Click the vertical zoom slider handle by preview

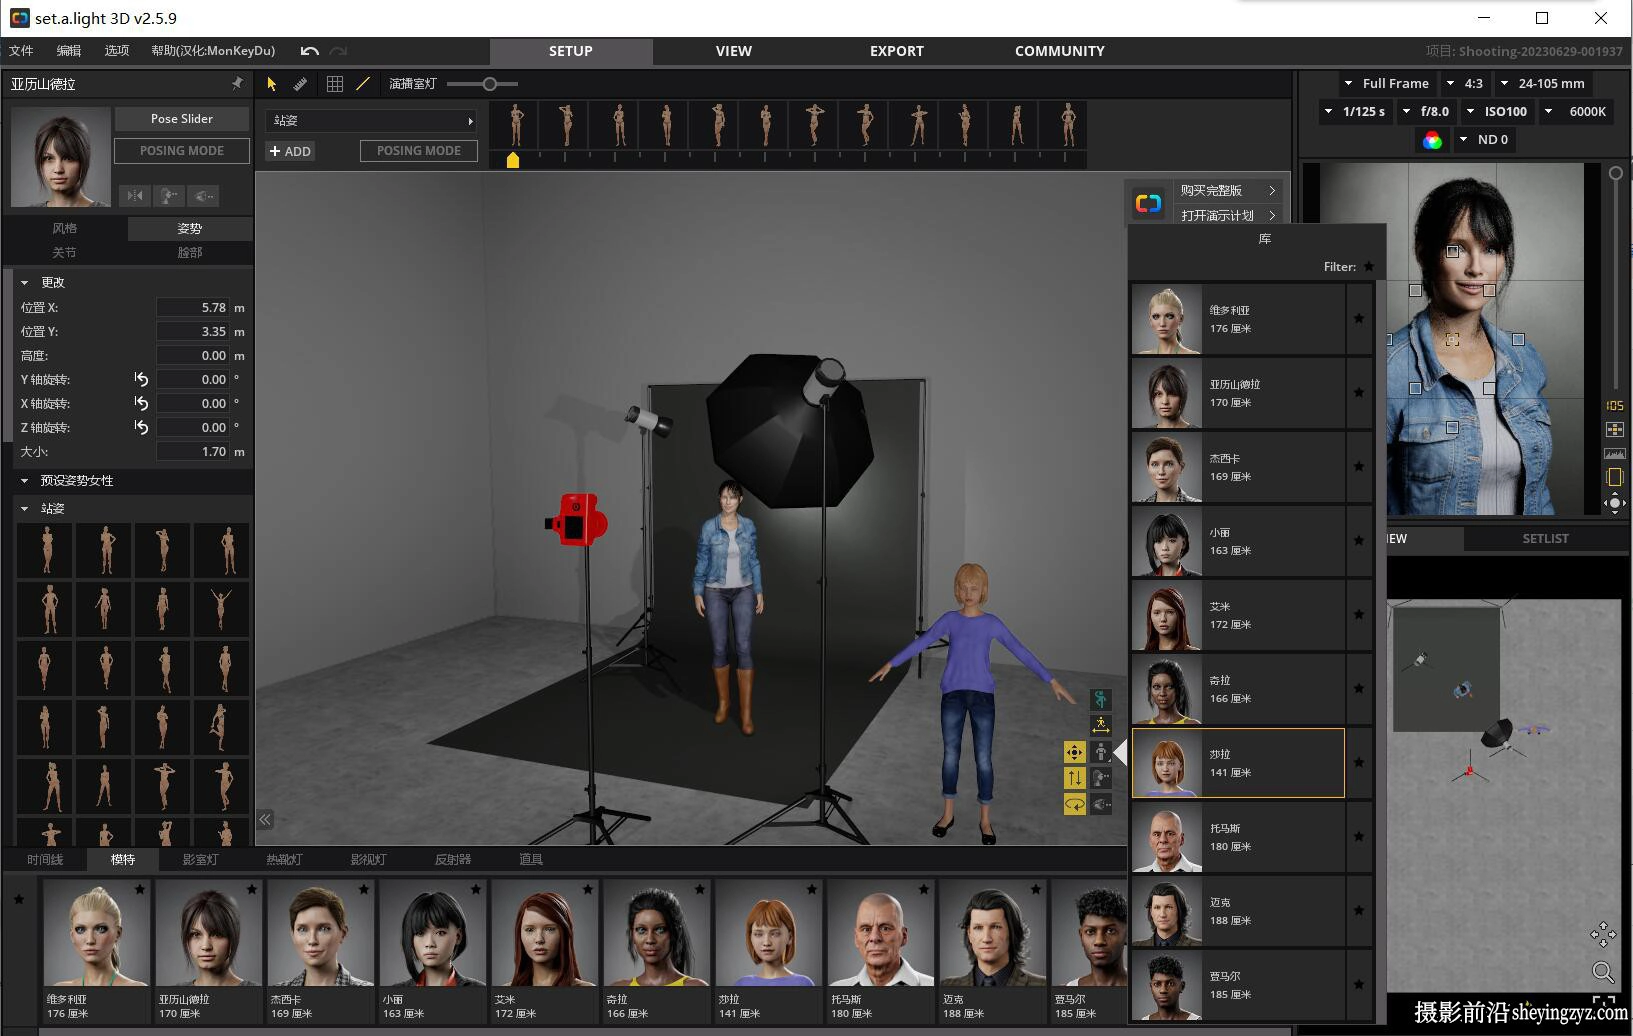coord(1615,173)
